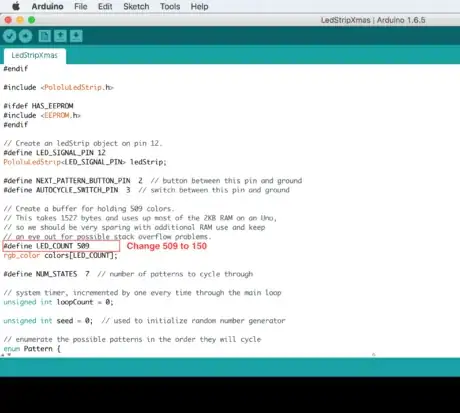Click the '#include <EEPROM.h>' line

(x=42, y=115)
